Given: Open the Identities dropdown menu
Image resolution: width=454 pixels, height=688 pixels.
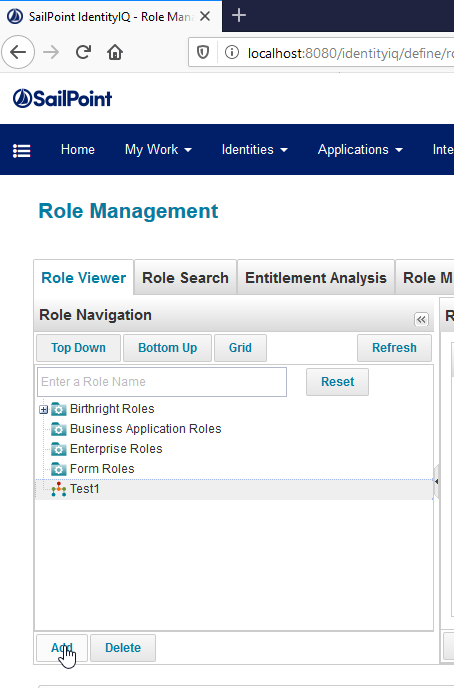Looking at the screenshot, I should coord(255,150).
